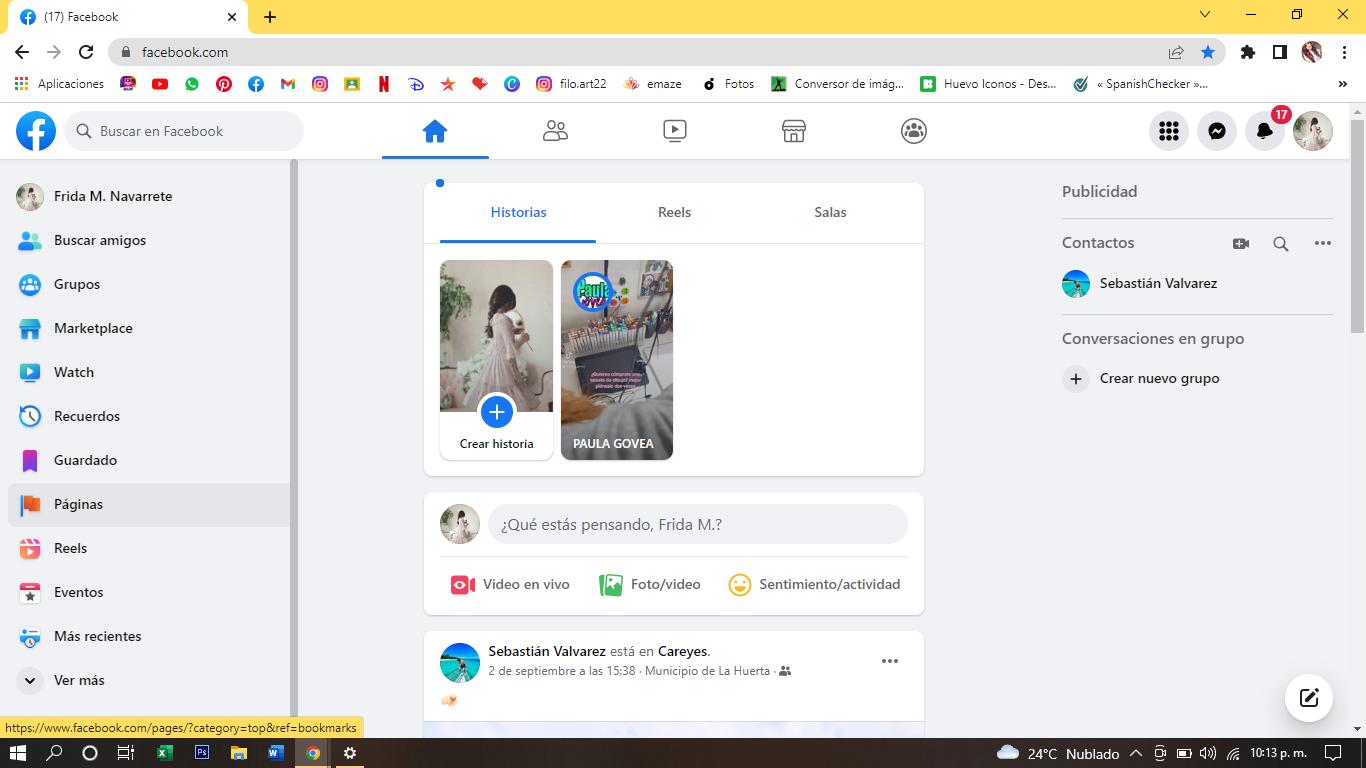Open Recuerdos in the left sidebar
This screenshot has width=1366, height=768.
point(148,416)
